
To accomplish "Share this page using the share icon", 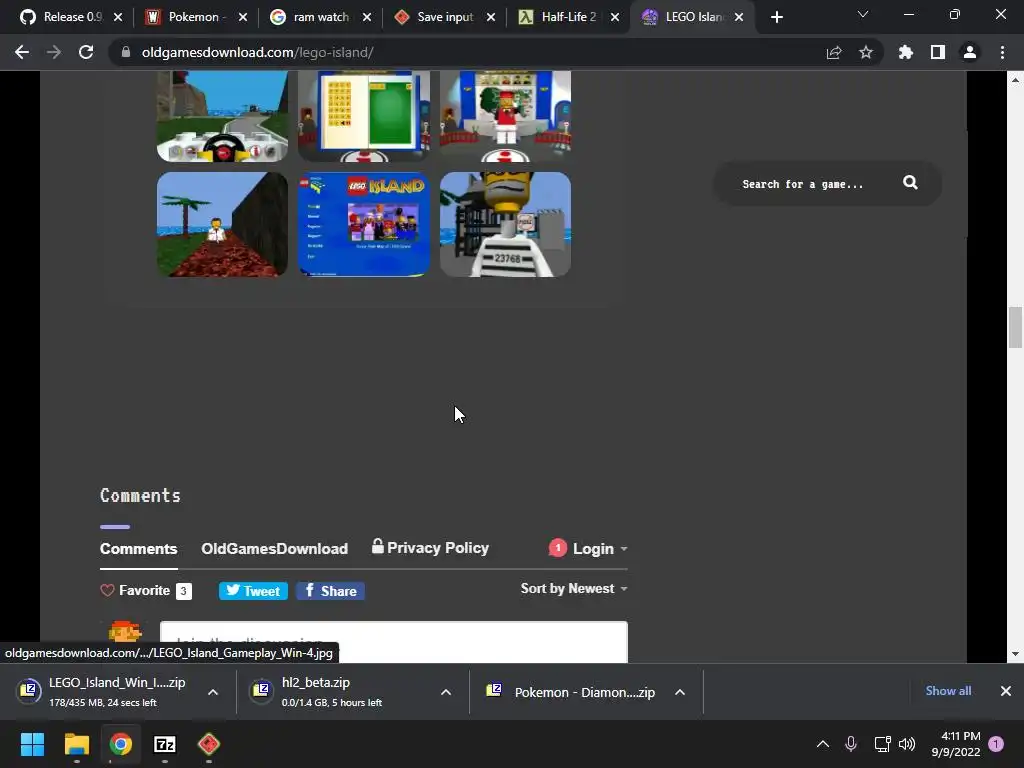I will pos(834,52).
